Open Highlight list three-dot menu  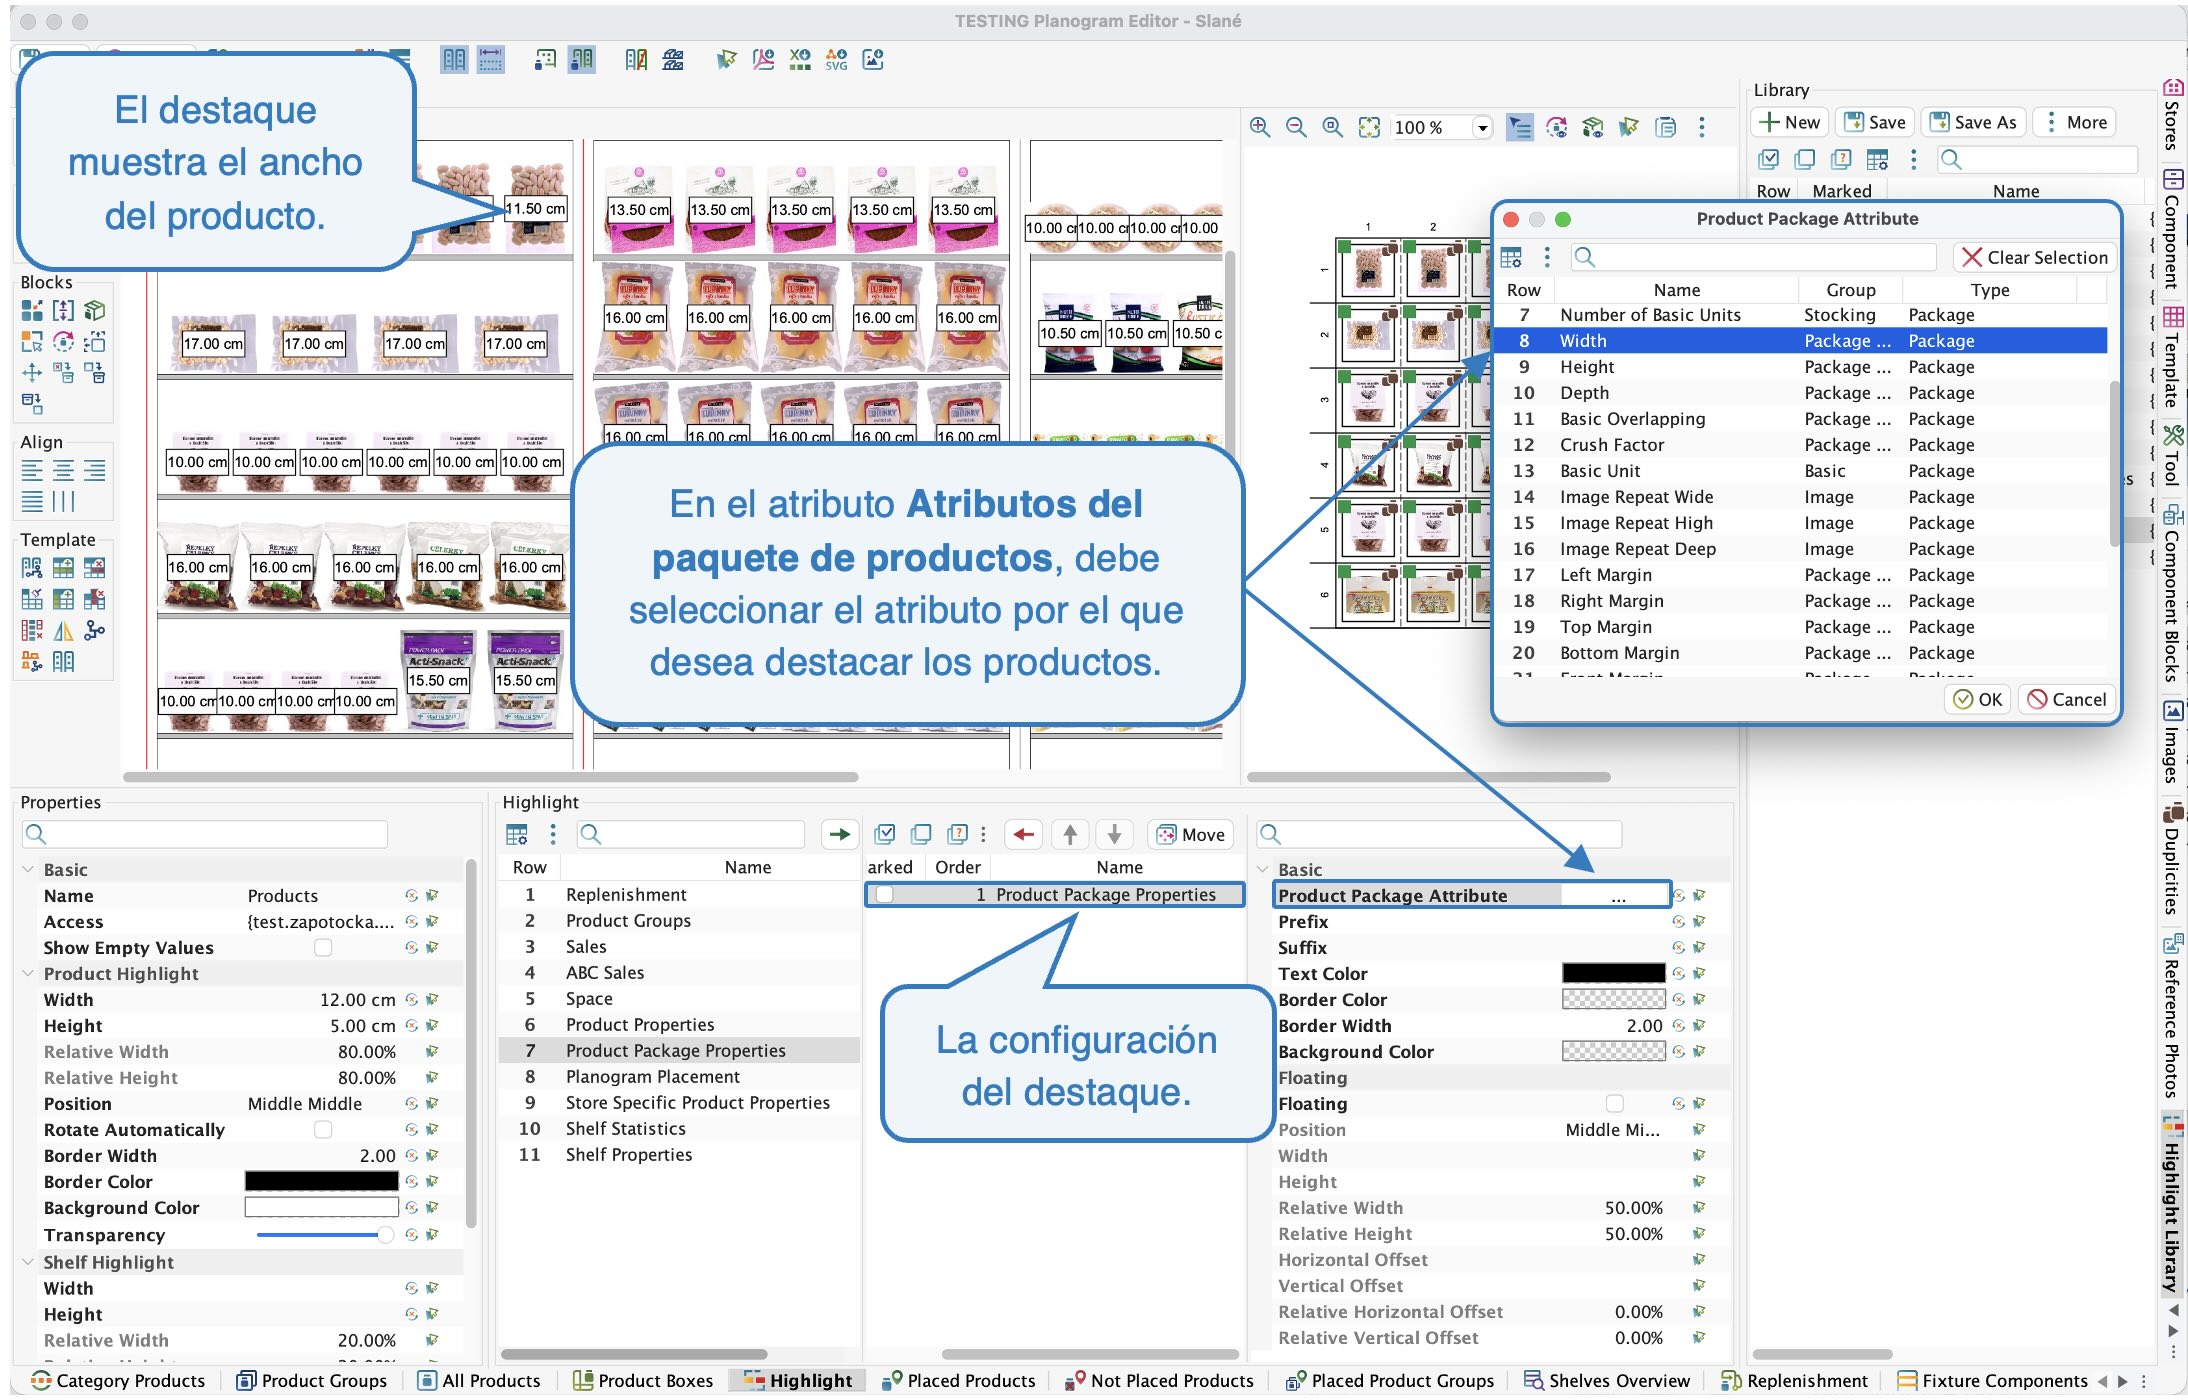click(x=553, y=834)
